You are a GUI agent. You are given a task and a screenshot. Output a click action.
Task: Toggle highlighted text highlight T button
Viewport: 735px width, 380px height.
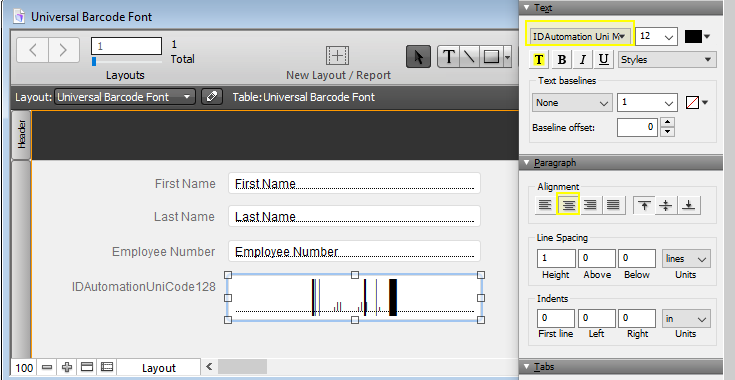click(x=539, y=60)
